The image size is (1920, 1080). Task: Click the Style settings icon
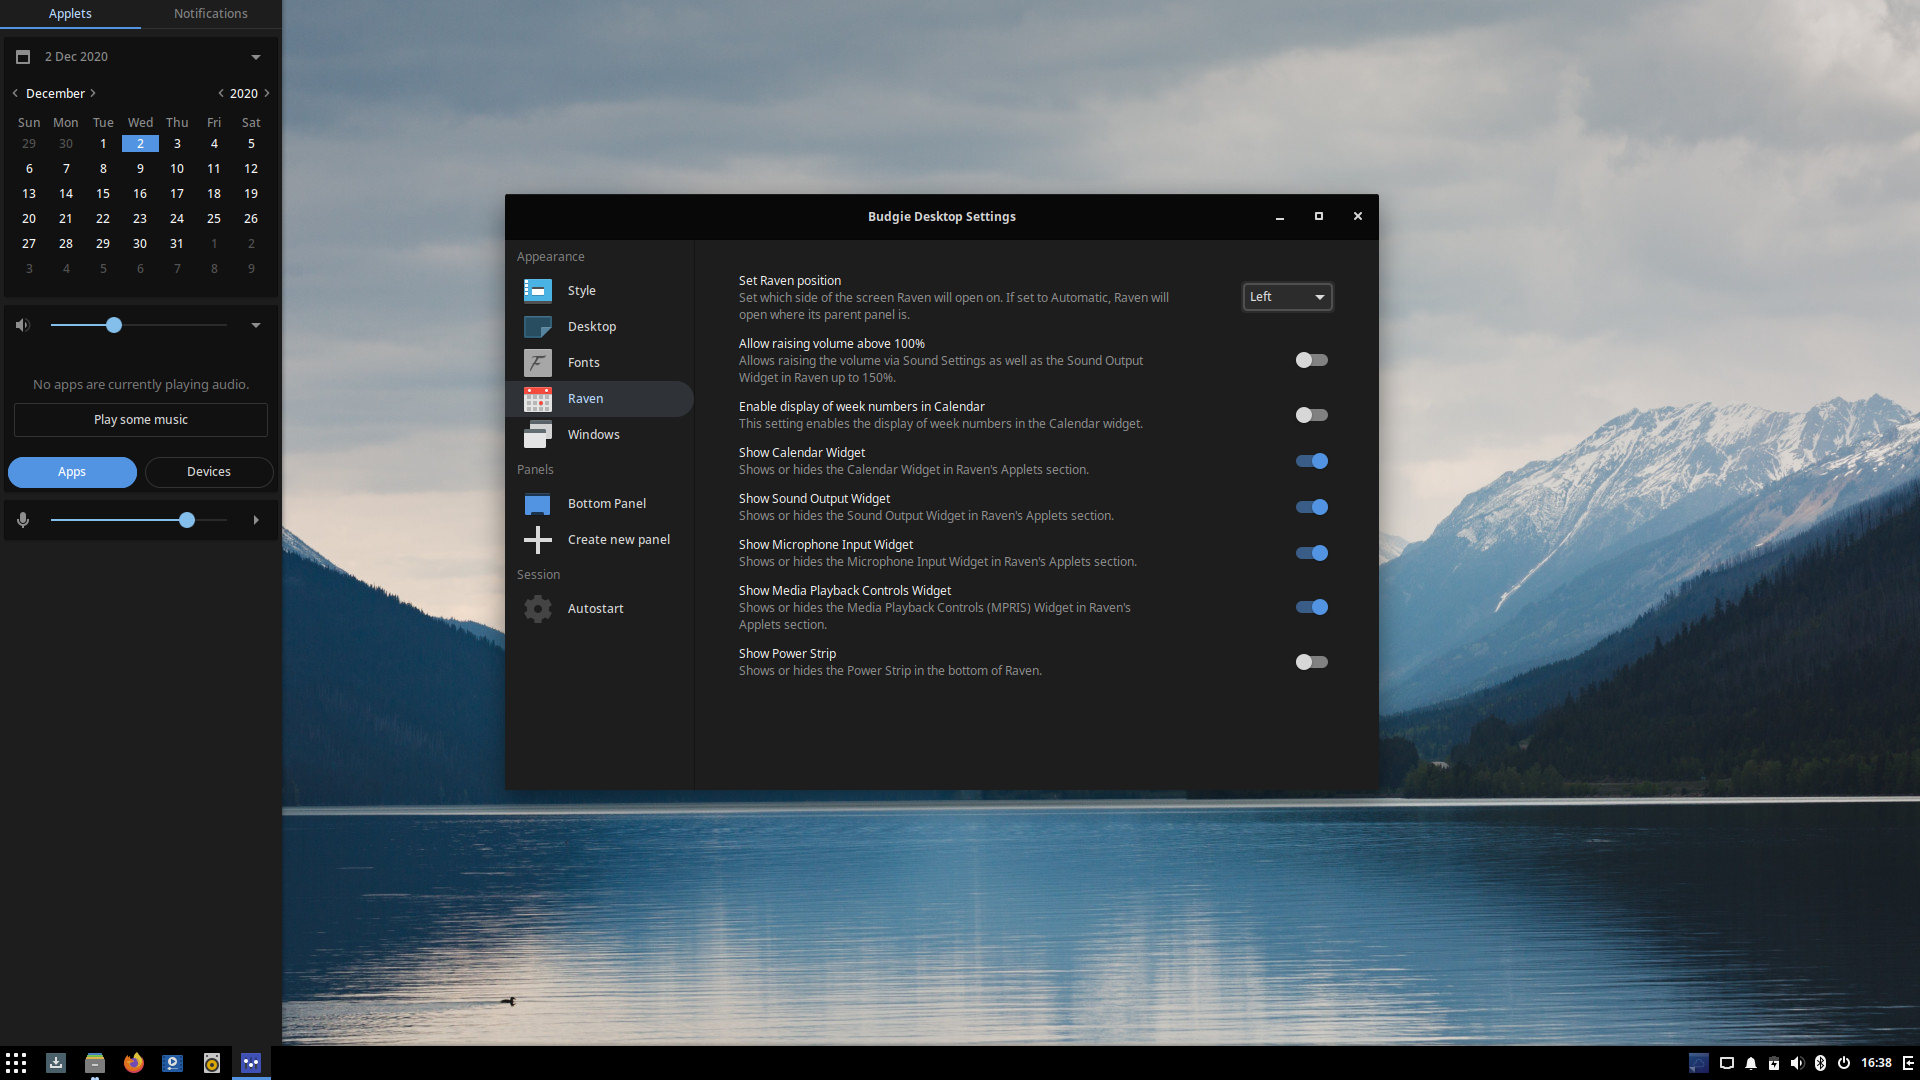pos(537,290)
